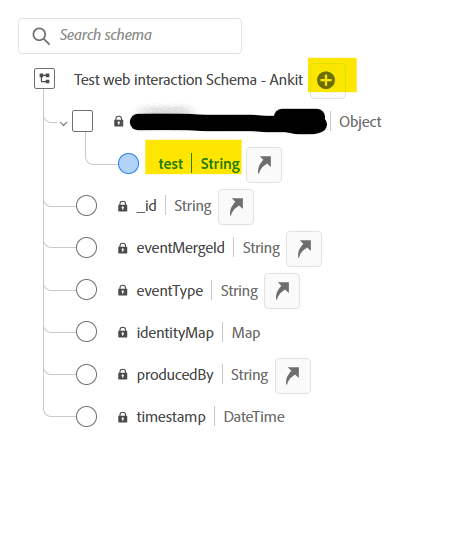Check the box for the redacted Object field

(82, 121)
